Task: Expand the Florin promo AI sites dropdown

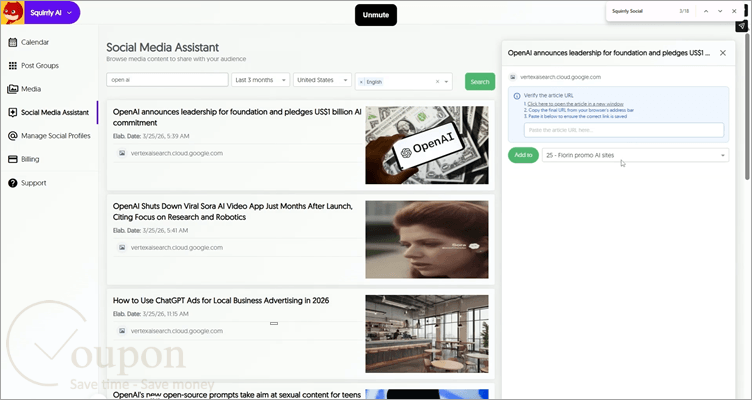Action: pyautogui.click(x=635, y=155)
